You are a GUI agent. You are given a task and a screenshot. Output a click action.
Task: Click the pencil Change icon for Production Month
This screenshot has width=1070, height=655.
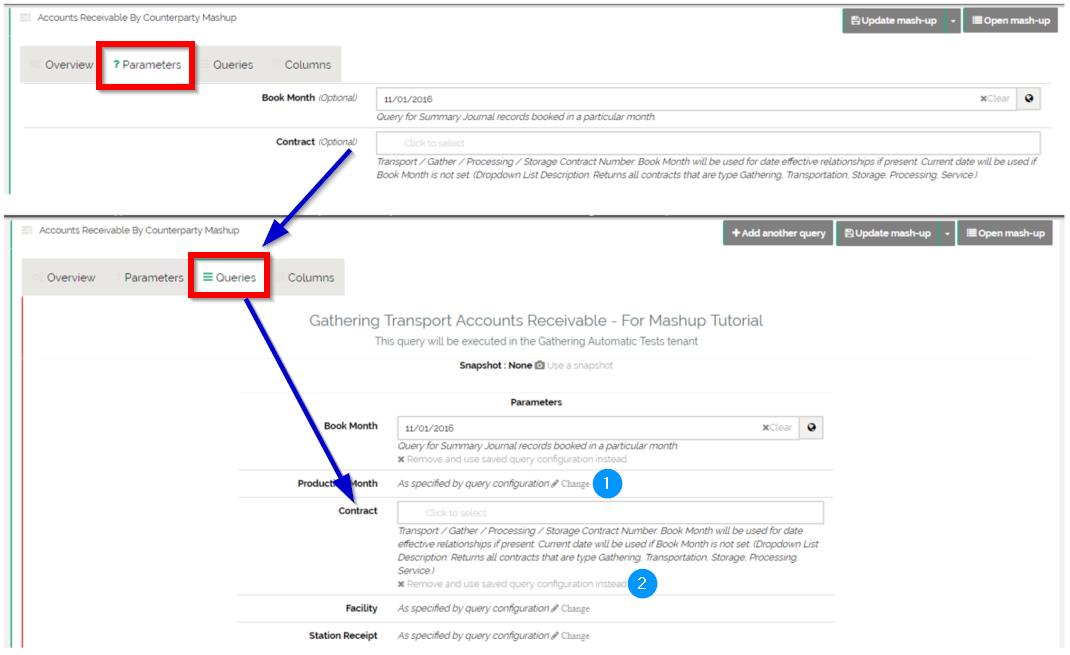point(555,484)
